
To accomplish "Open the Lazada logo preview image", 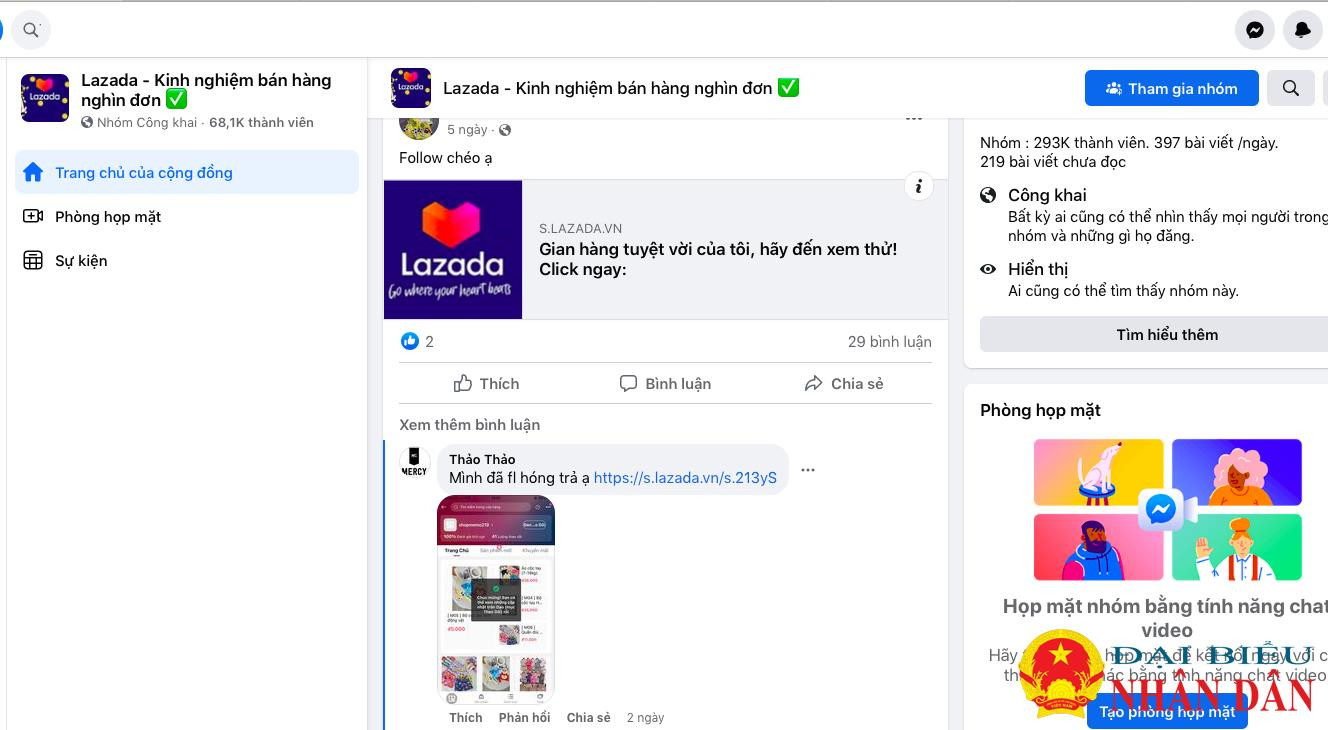I will point(453,249).
